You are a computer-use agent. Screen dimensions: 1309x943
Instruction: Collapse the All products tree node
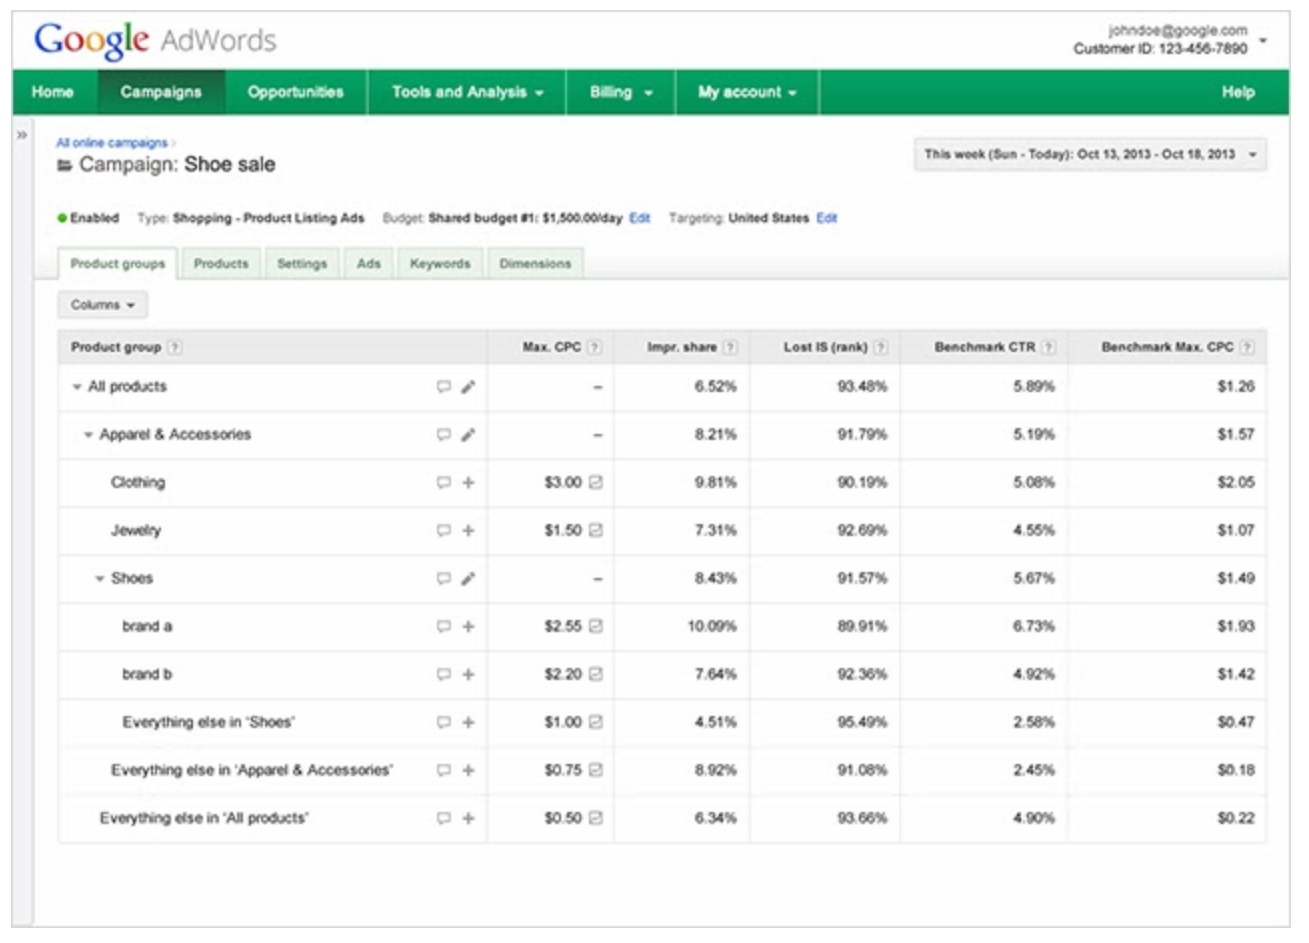coord(77,388)
